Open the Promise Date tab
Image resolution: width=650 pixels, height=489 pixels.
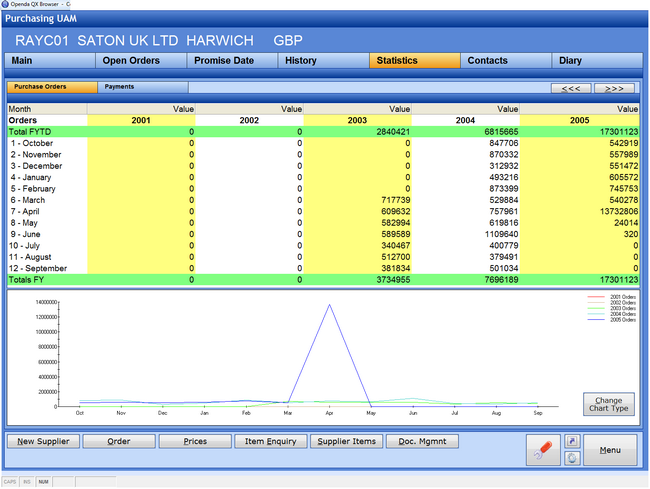click(232, 61)
